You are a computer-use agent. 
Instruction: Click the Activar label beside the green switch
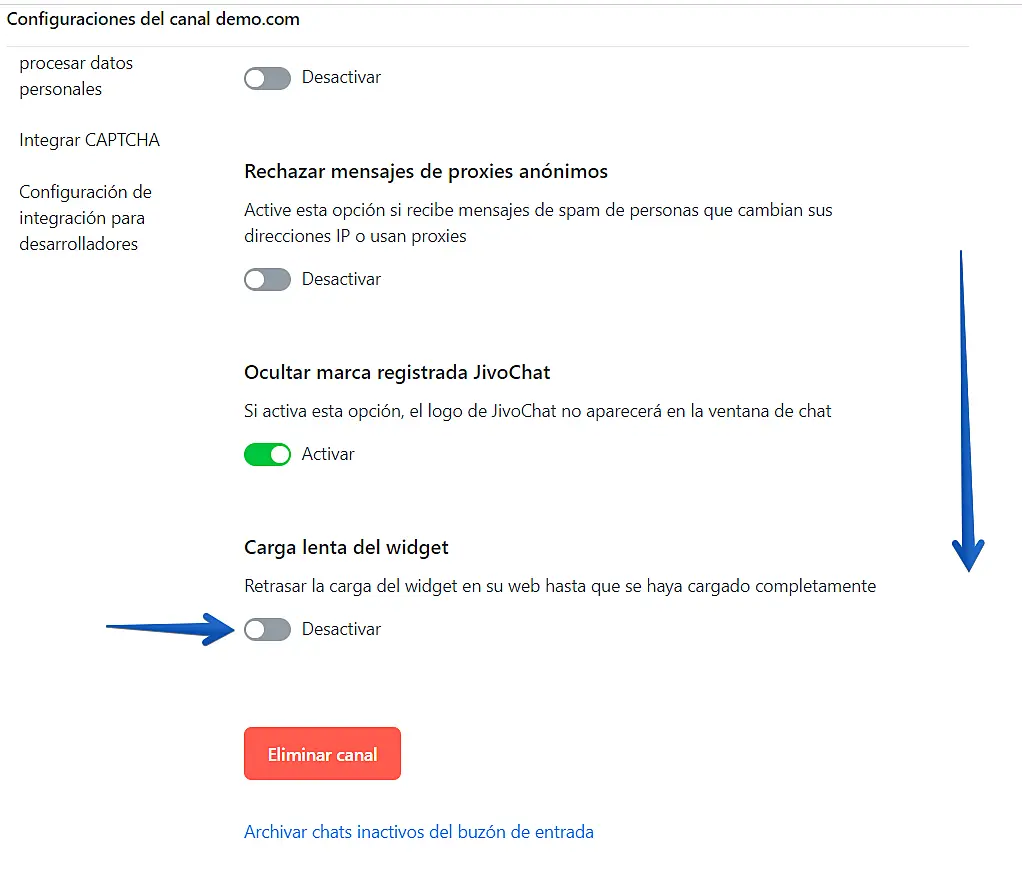(x=328, y=455)
